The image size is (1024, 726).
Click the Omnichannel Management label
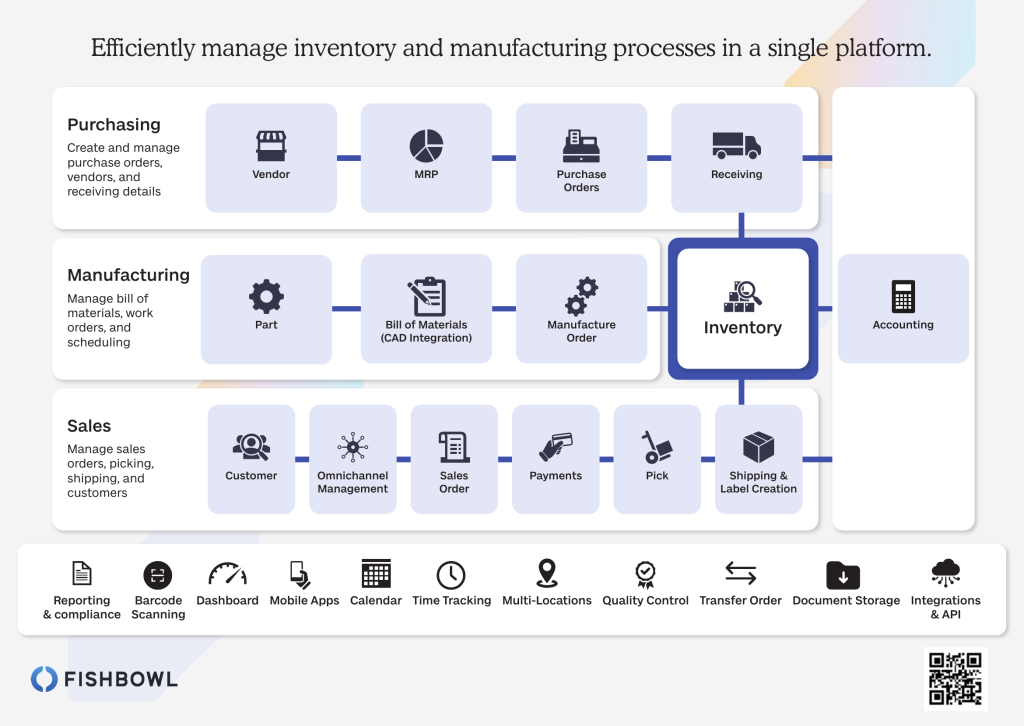[353, 482]
